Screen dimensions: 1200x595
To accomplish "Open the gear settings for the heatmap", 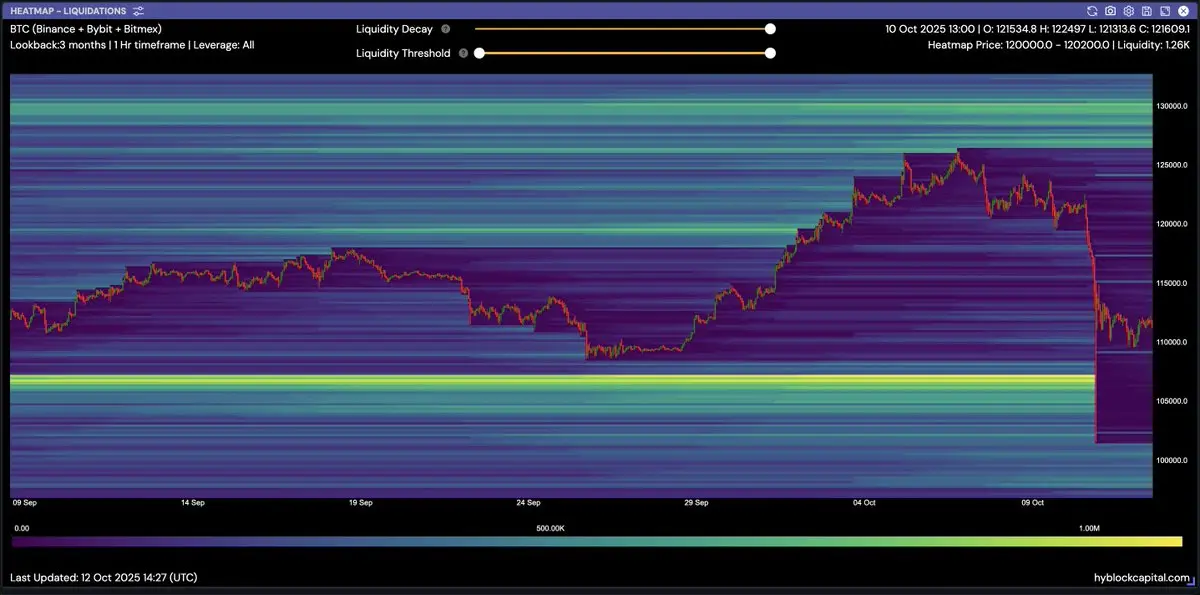I will (x=1128, y=10).
